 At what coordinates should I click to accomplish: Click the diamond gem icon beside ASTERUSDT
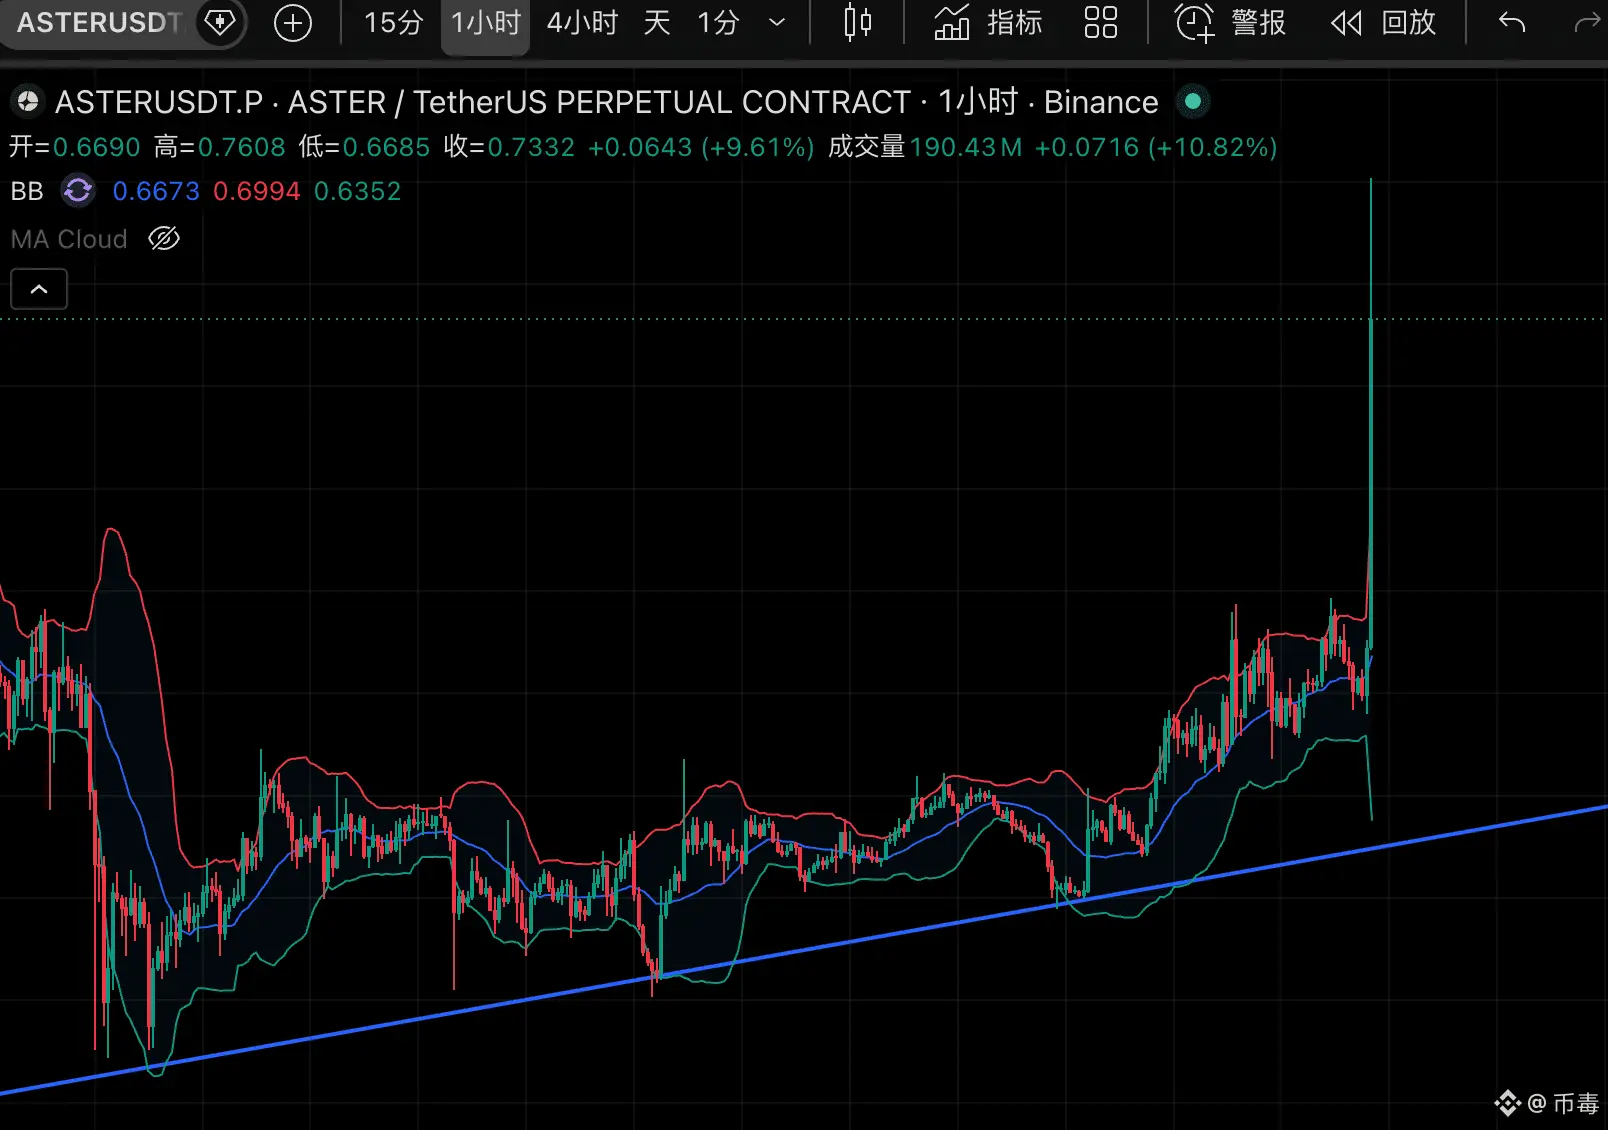[220, 22]
